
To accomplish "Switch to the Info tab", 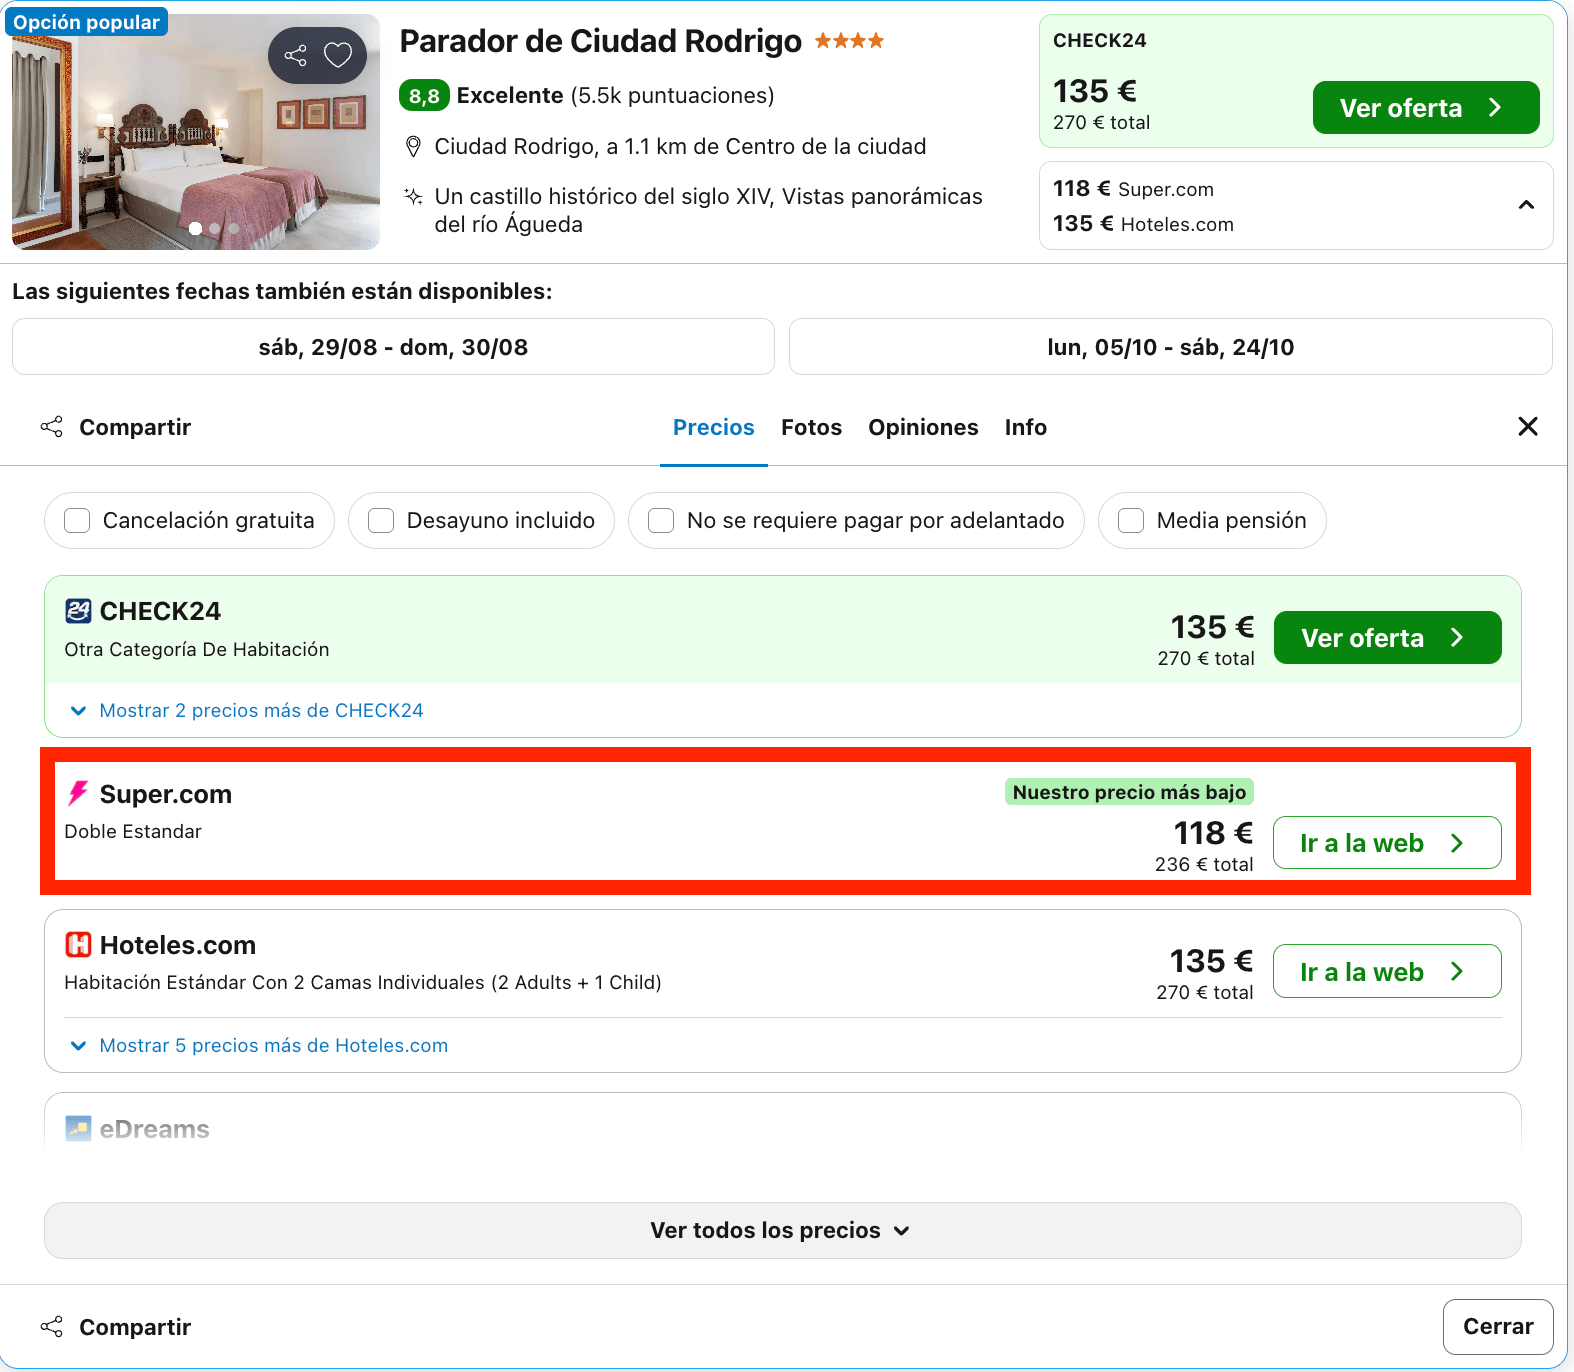I will pyautogui.click(x=1026, y=428).
